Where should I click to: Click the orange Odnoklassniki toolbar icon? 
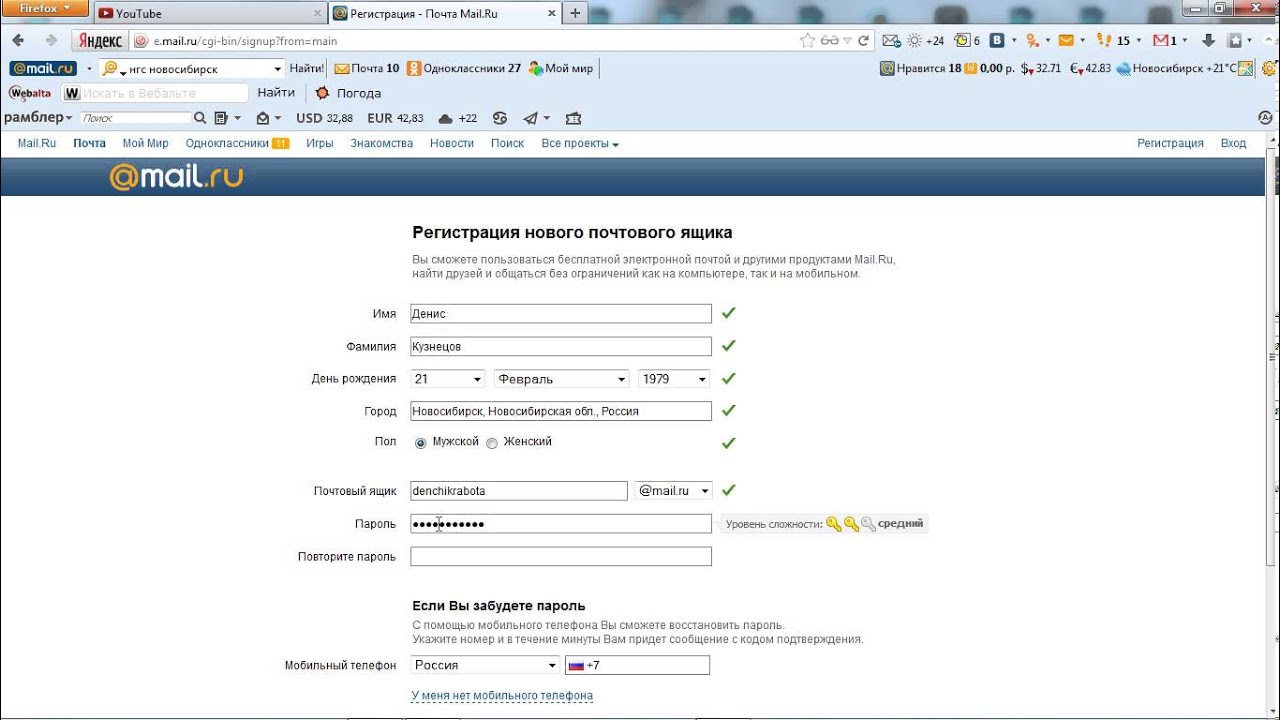[1034, 41]
